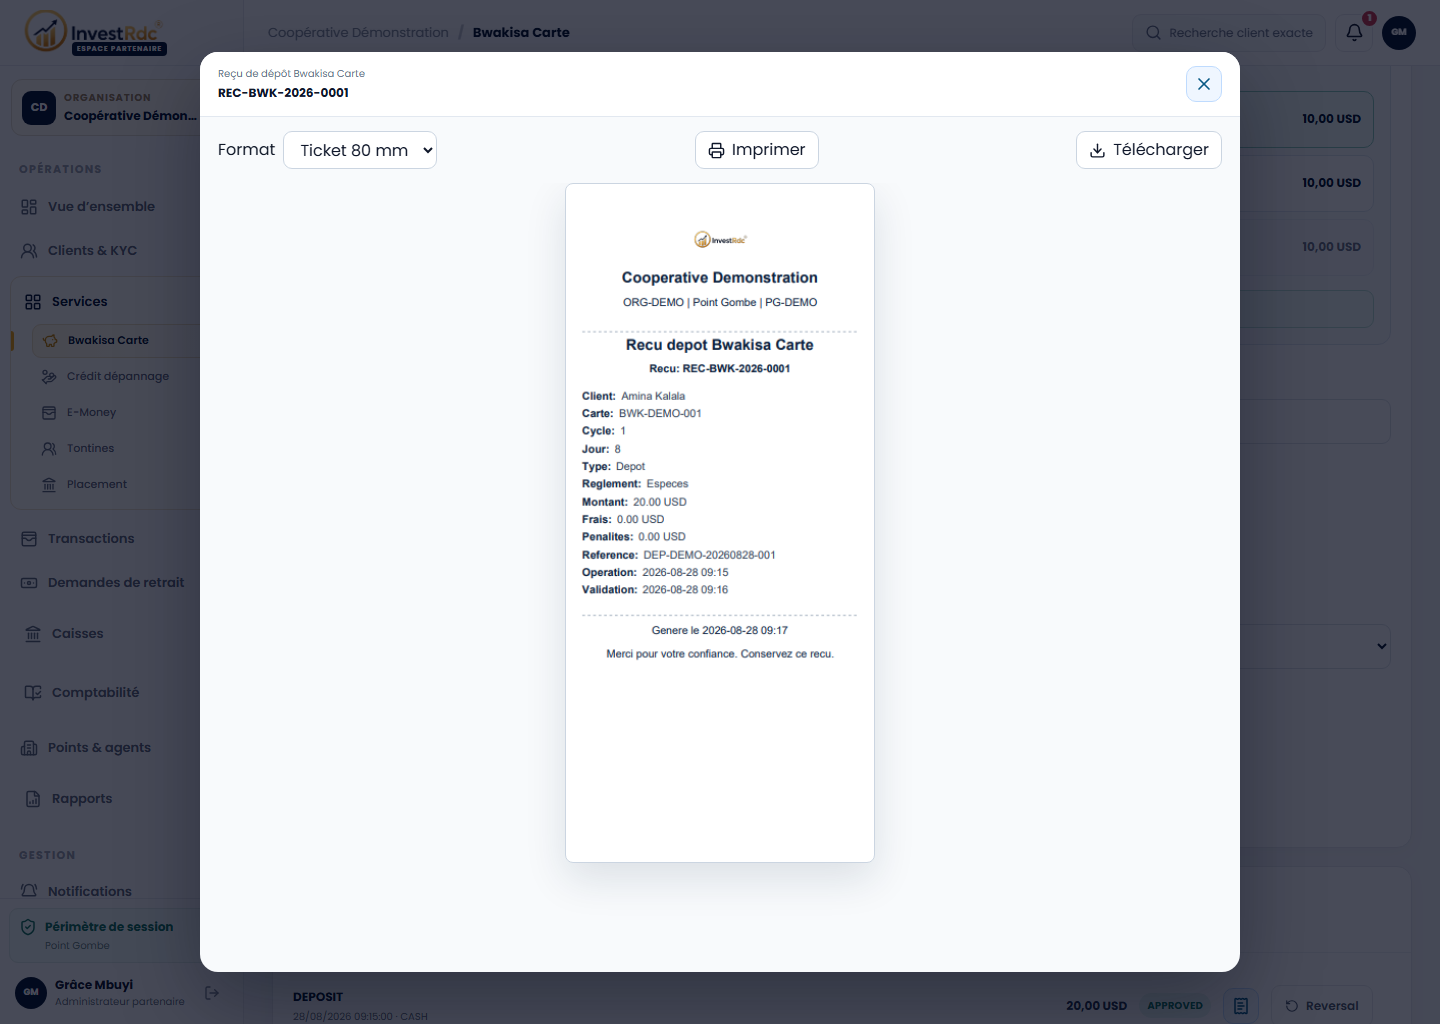Click the E-Money wallet icon

point(49,412)
